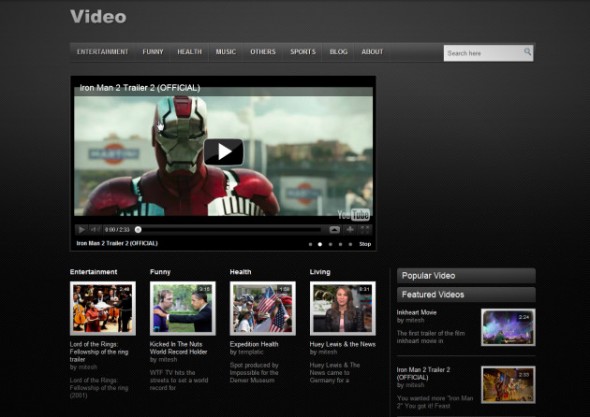Click the Funny category heading
Screen dimensions: 590x417
(160, 272)
